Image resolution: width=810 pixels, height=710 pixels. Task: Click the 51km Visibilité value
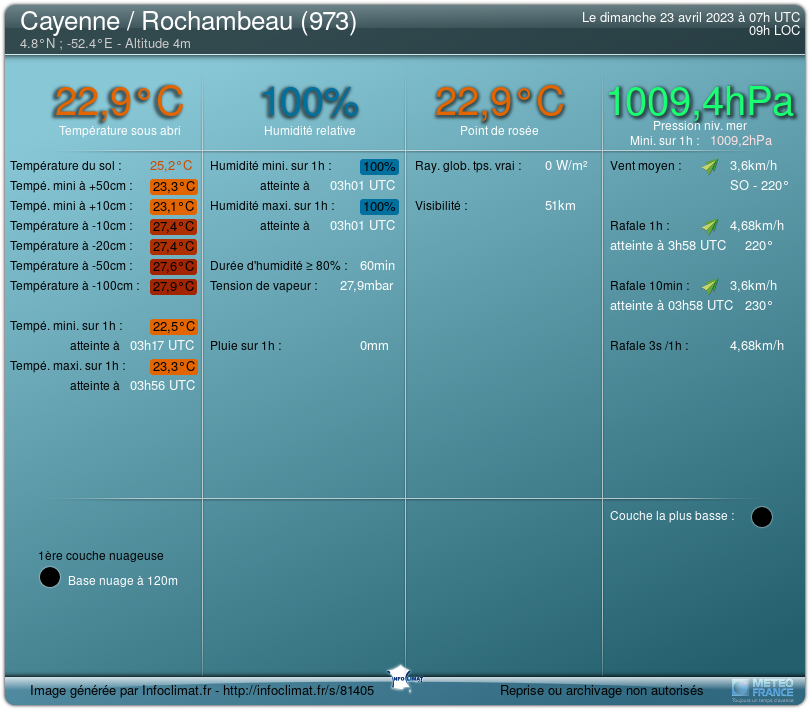[x=560, y=206]
